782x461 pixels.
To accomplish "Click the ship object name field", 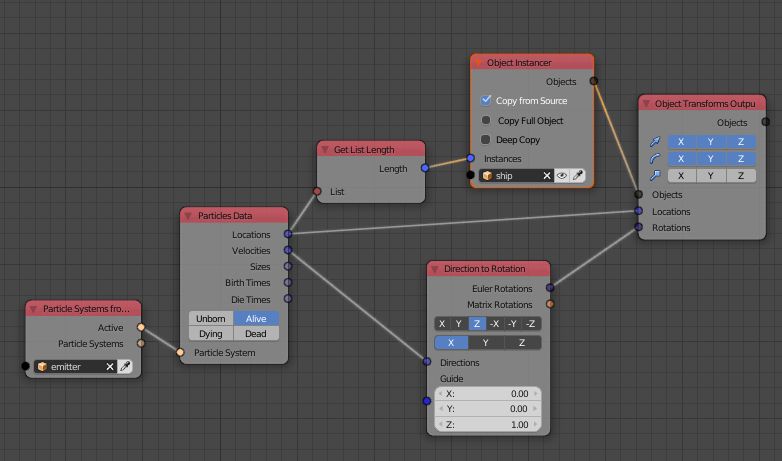I will click(516, 176).
